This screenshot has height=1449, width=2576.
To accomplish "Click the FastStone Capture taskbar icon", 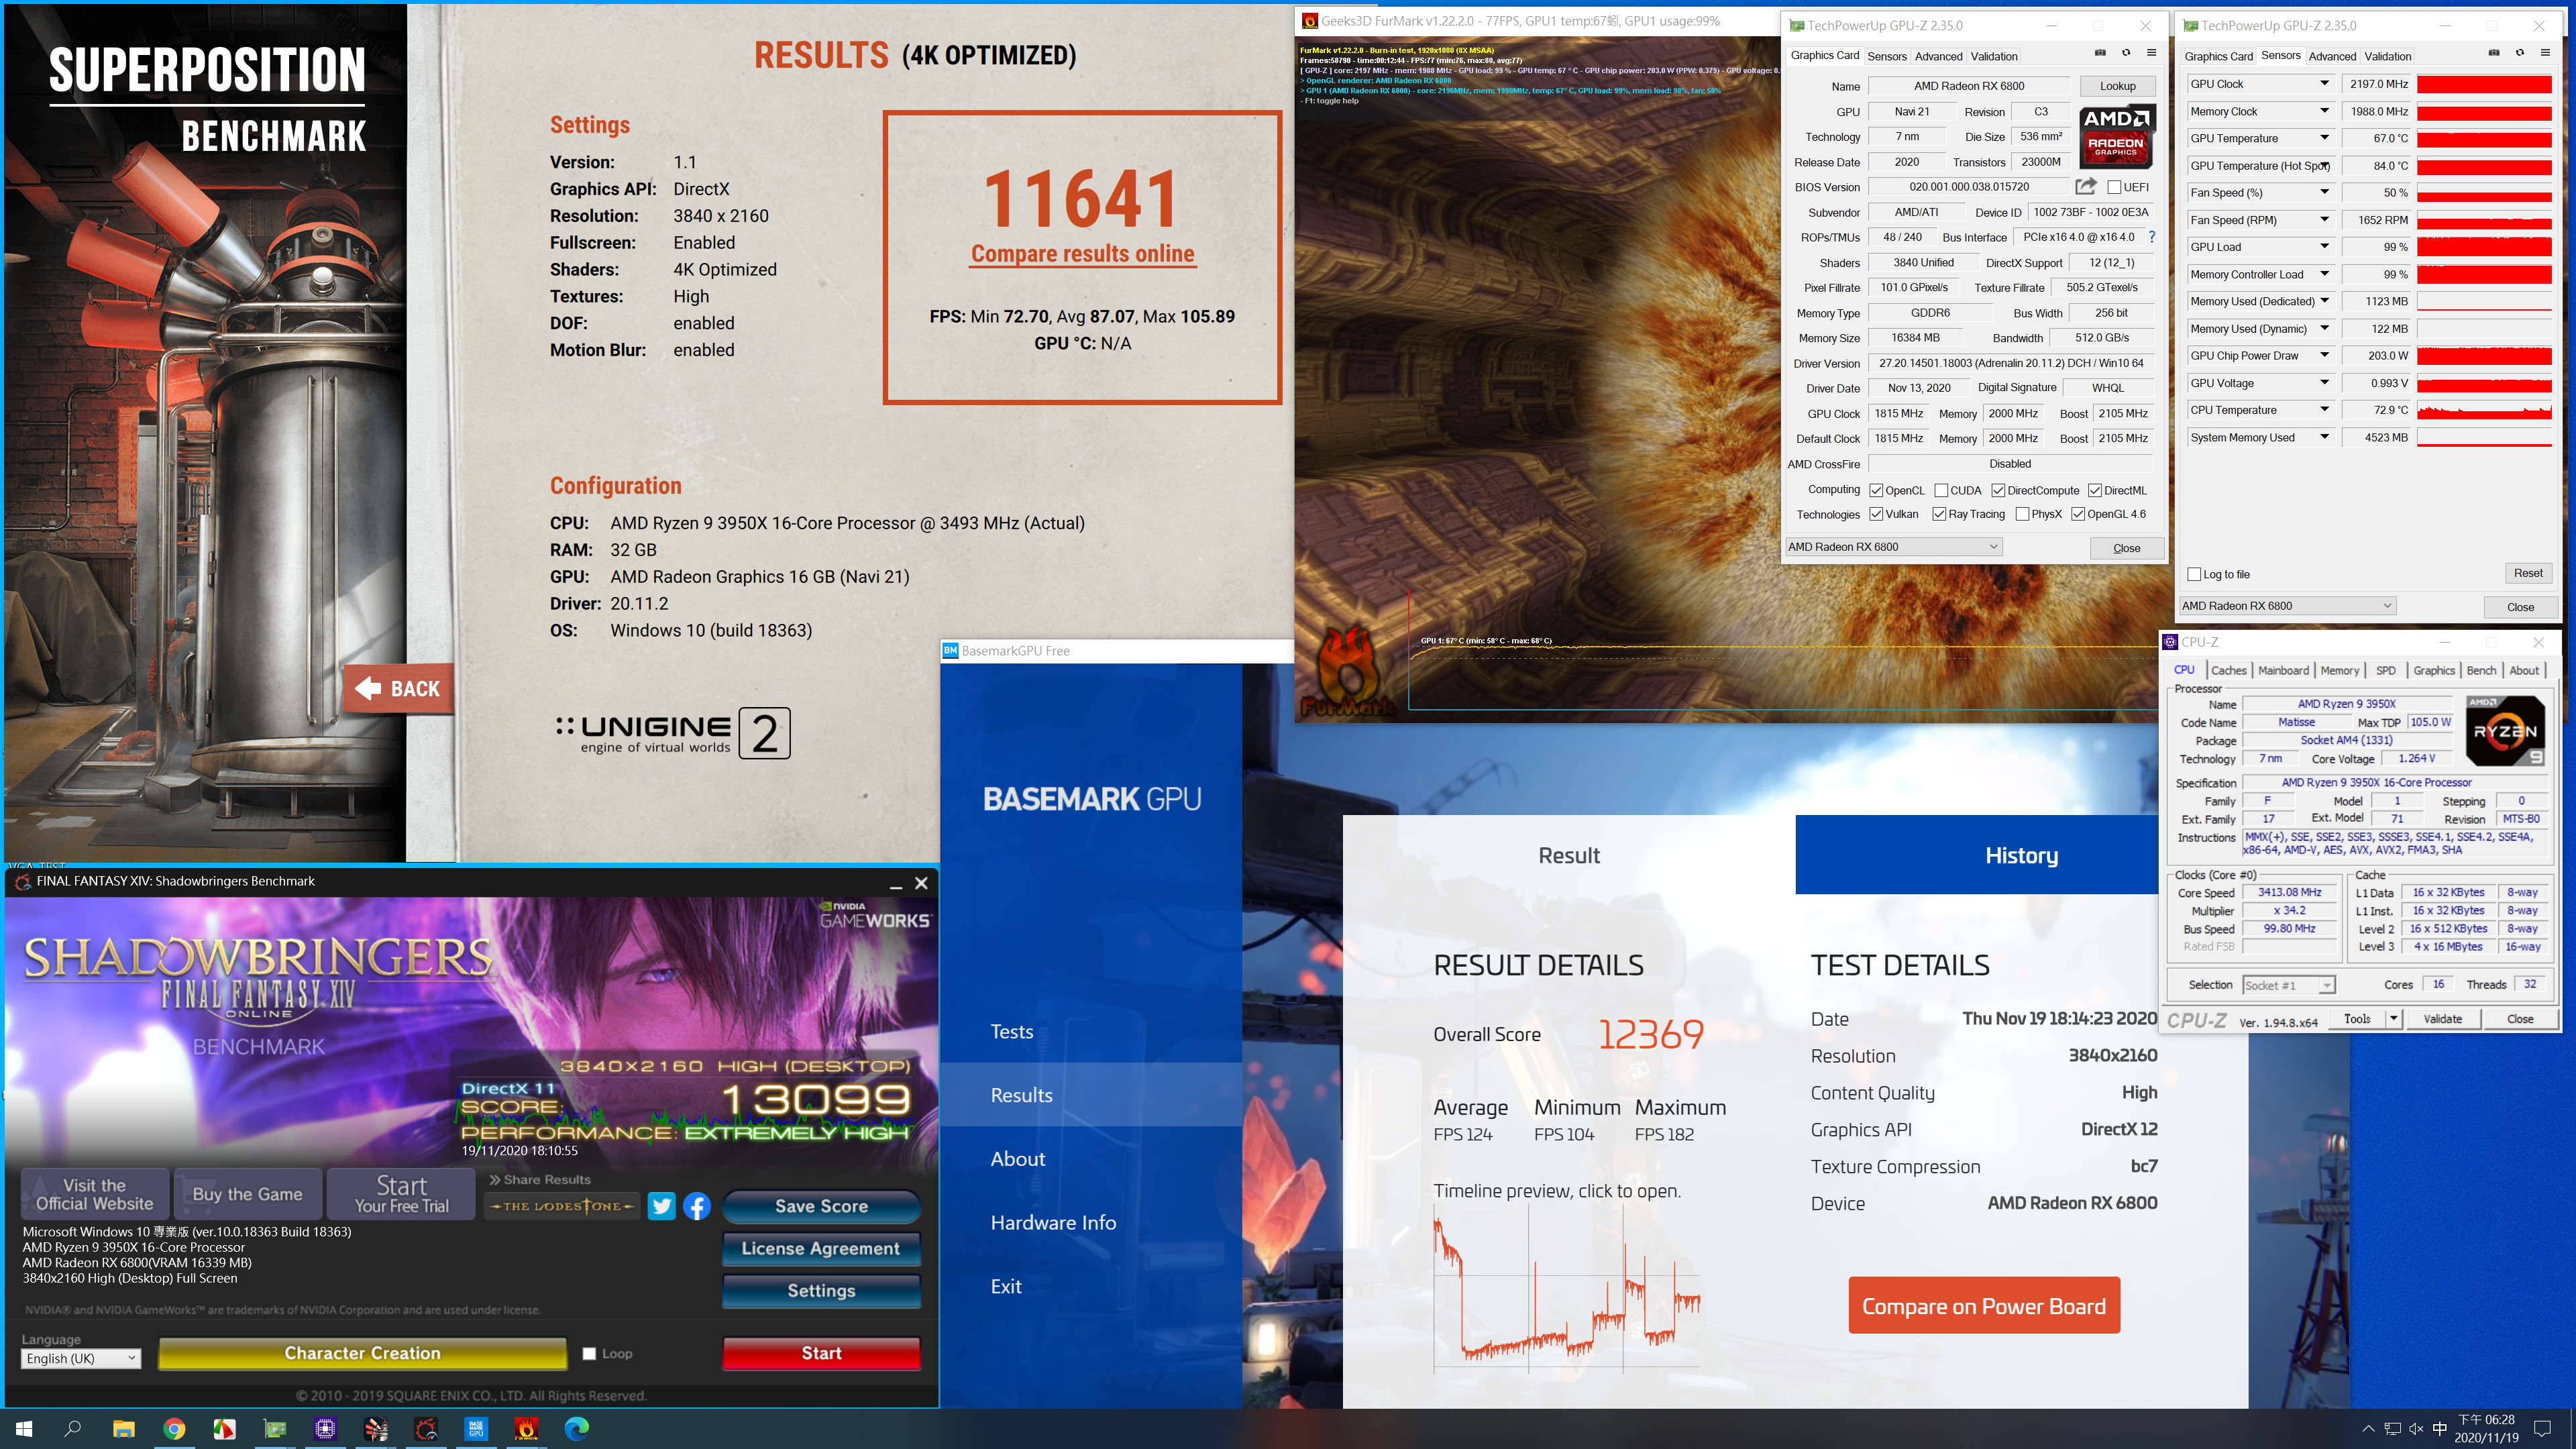I will [224, 1429].
